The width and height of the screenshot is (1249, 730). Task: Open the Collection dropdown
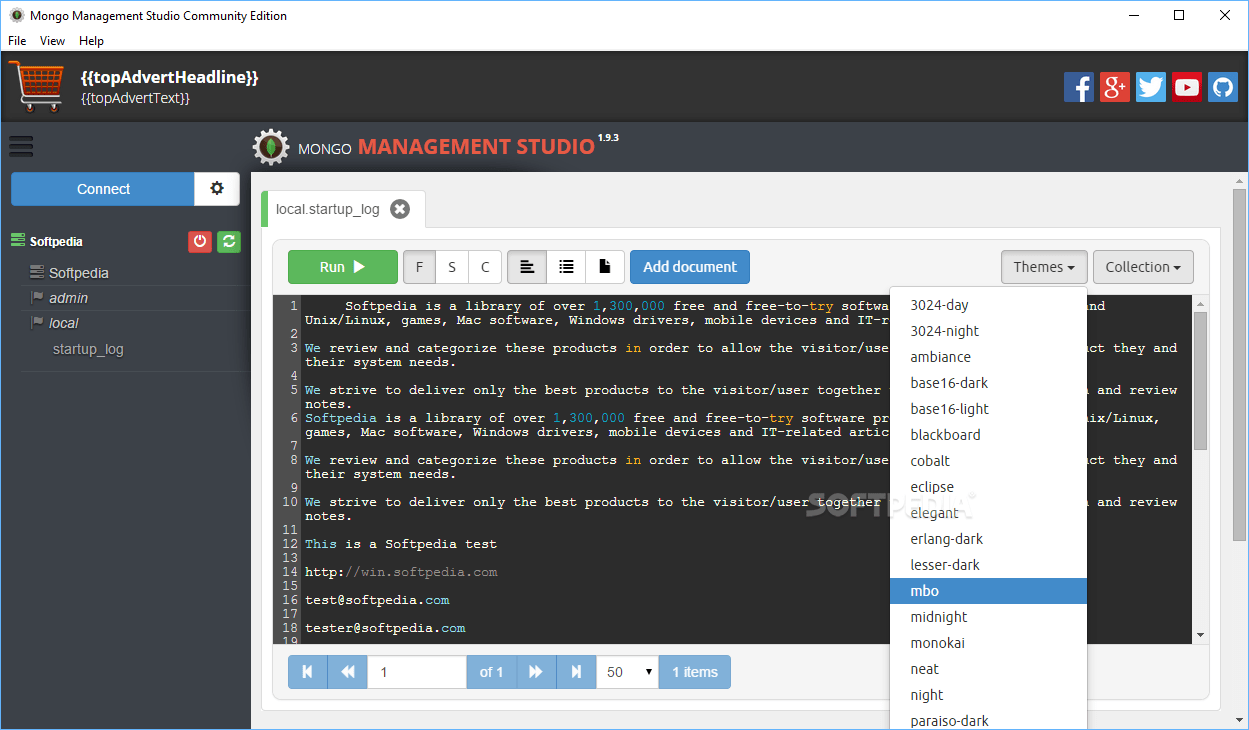click(1143, 266)
